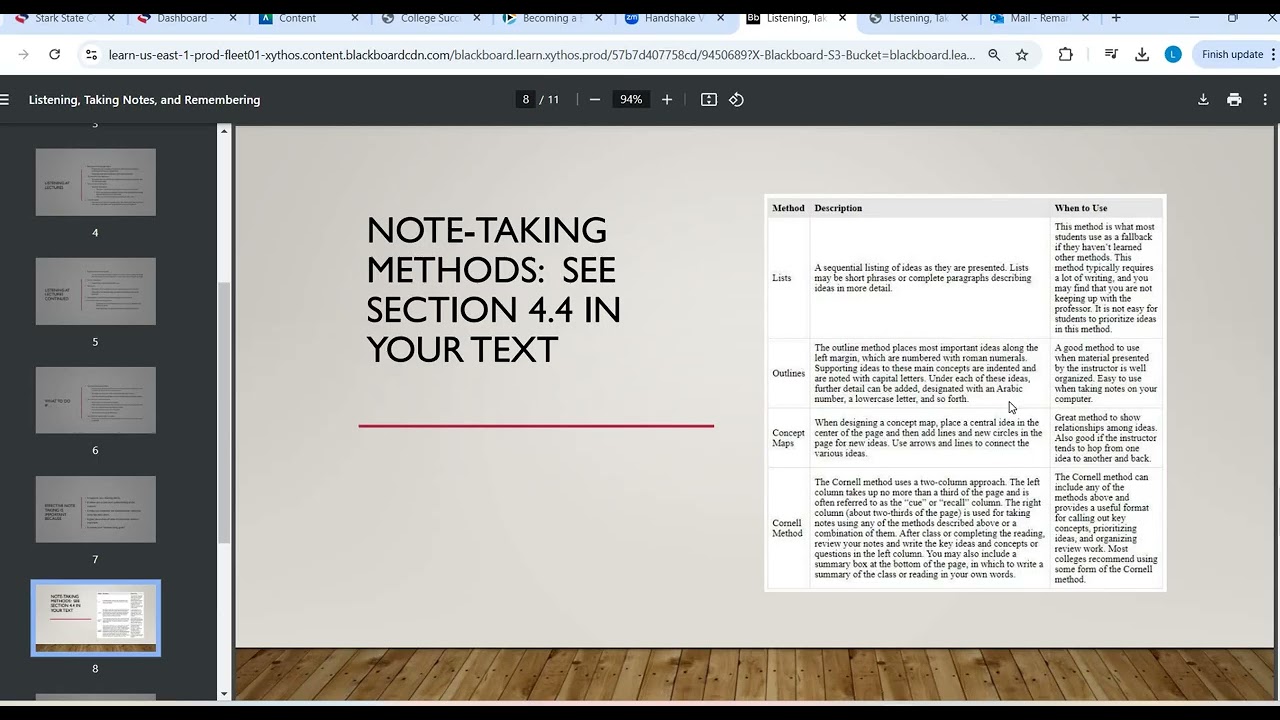Click the document title in PDF toolbar
Screen dimensions: 1280x720
145,100
